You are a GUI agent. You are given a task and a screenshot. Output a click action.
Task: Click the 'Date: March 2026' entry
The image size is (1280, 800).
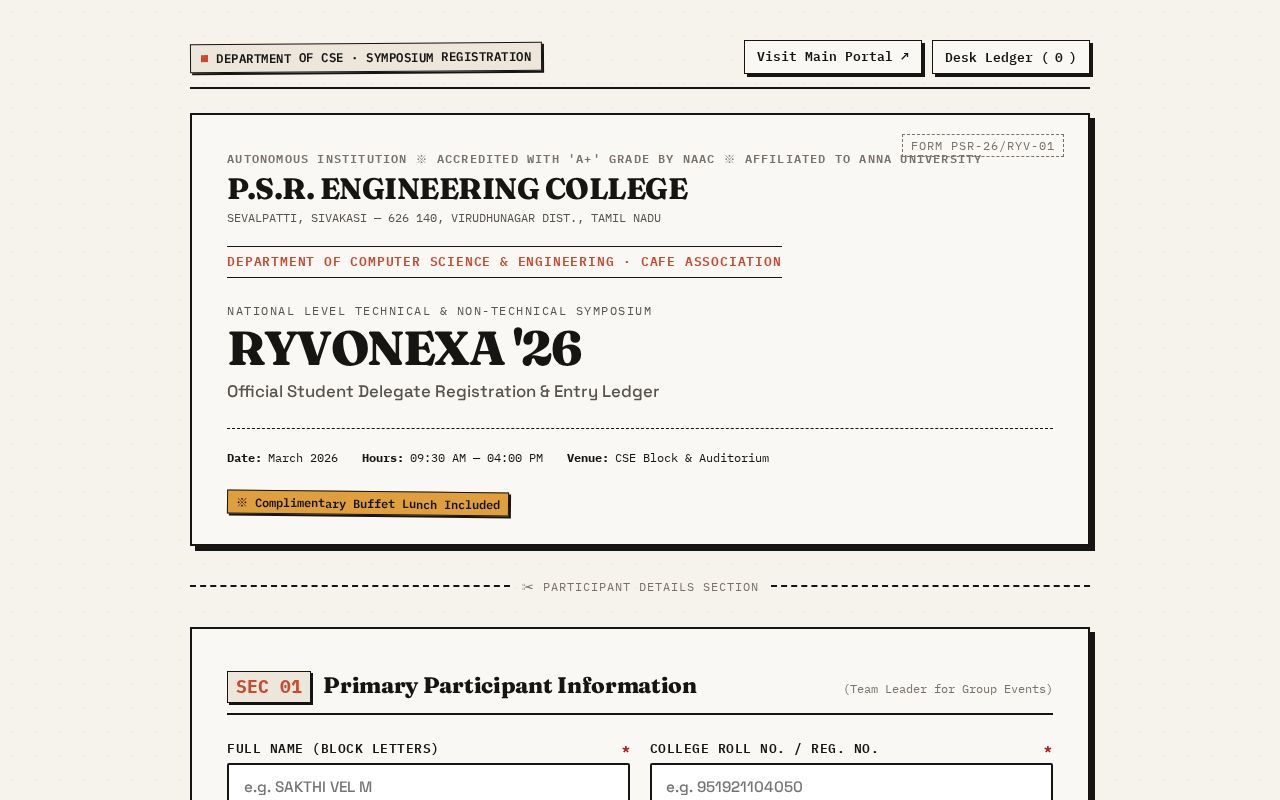coord(282,458)
